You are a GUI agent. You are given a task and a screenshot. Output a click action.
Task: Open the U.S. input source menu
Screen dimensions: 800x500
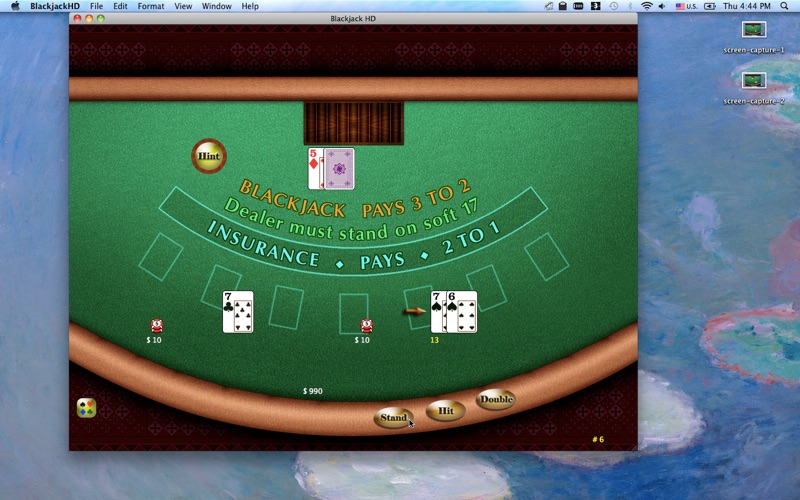coord(689,6)
